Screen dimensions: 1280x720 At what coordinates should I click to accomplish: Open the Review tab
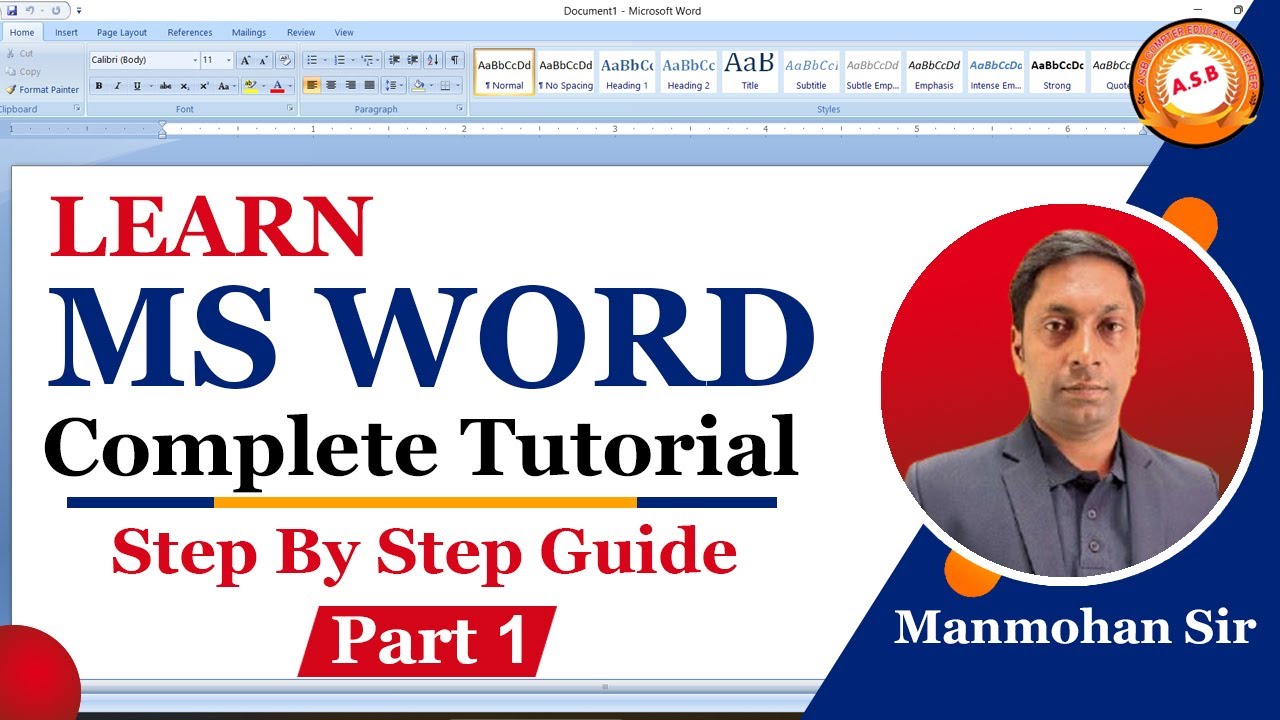pos(301,32)
